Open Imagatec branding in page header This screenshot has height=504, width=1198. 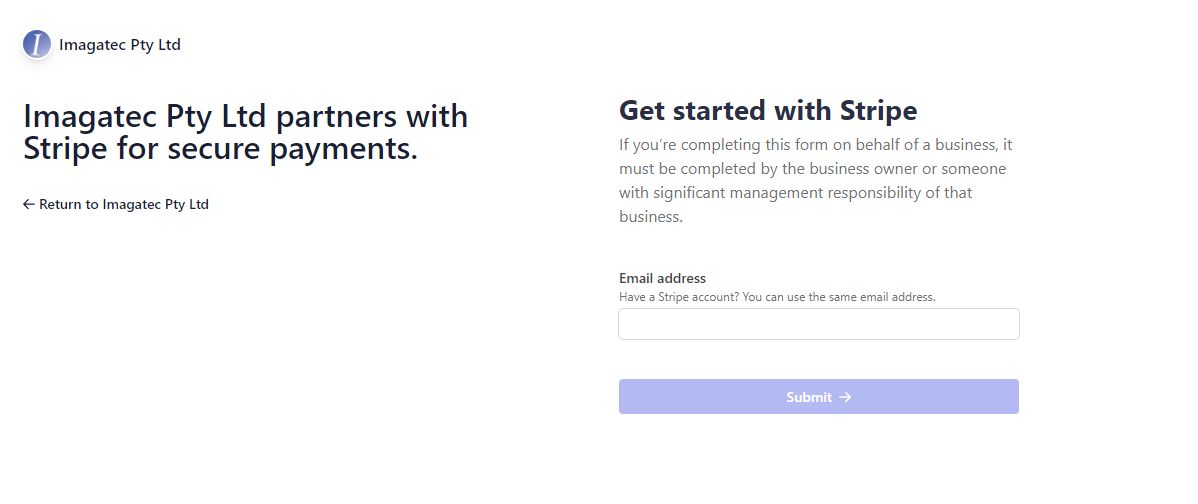[102, 44]
